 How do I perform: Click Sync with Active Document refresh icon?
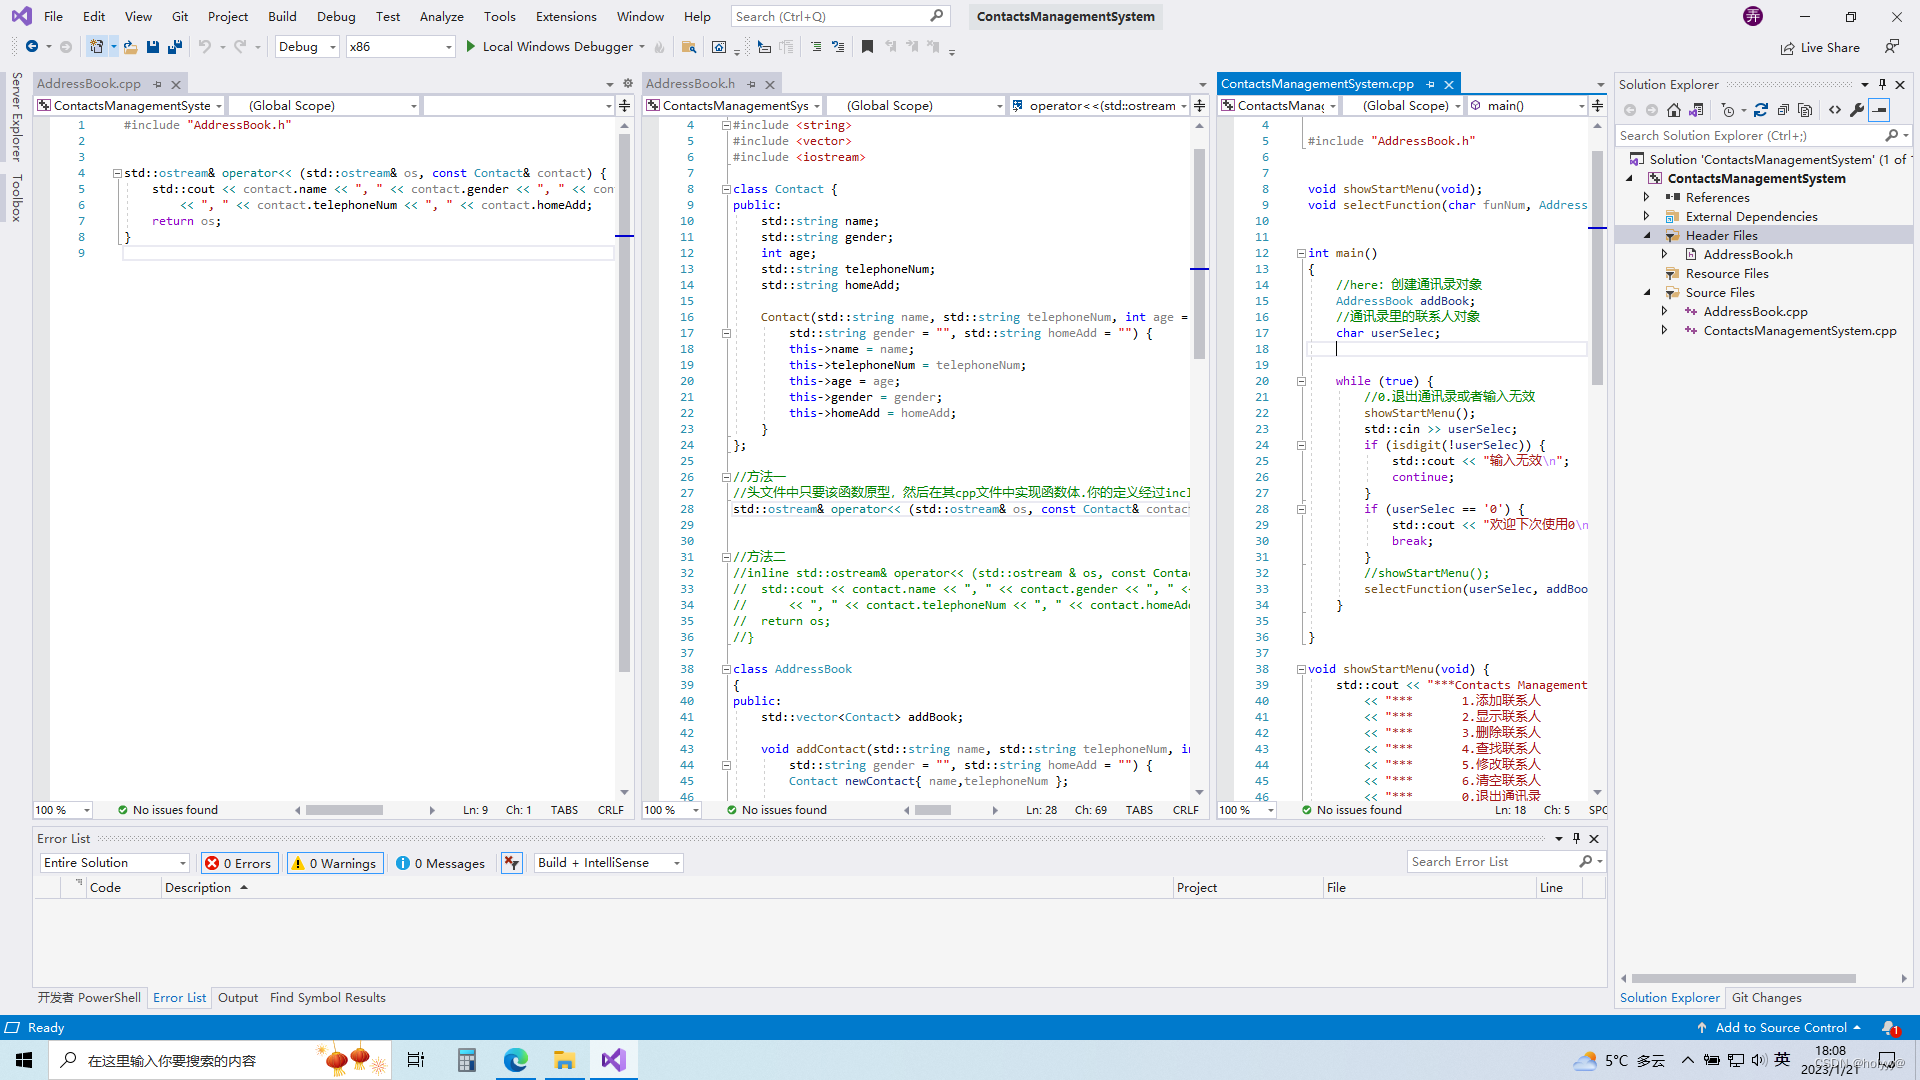(1761, 110)
